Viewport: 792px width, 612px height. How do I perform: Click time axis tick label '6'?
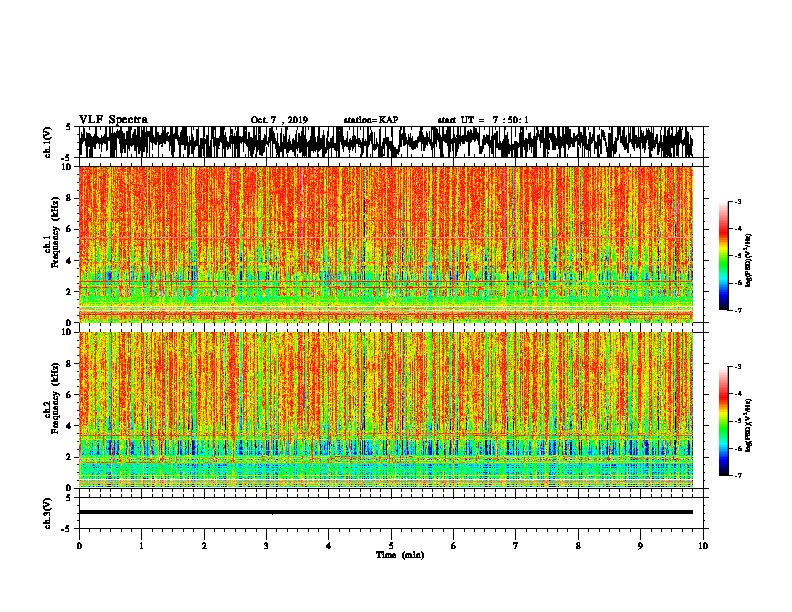click(x=454, y=546)
